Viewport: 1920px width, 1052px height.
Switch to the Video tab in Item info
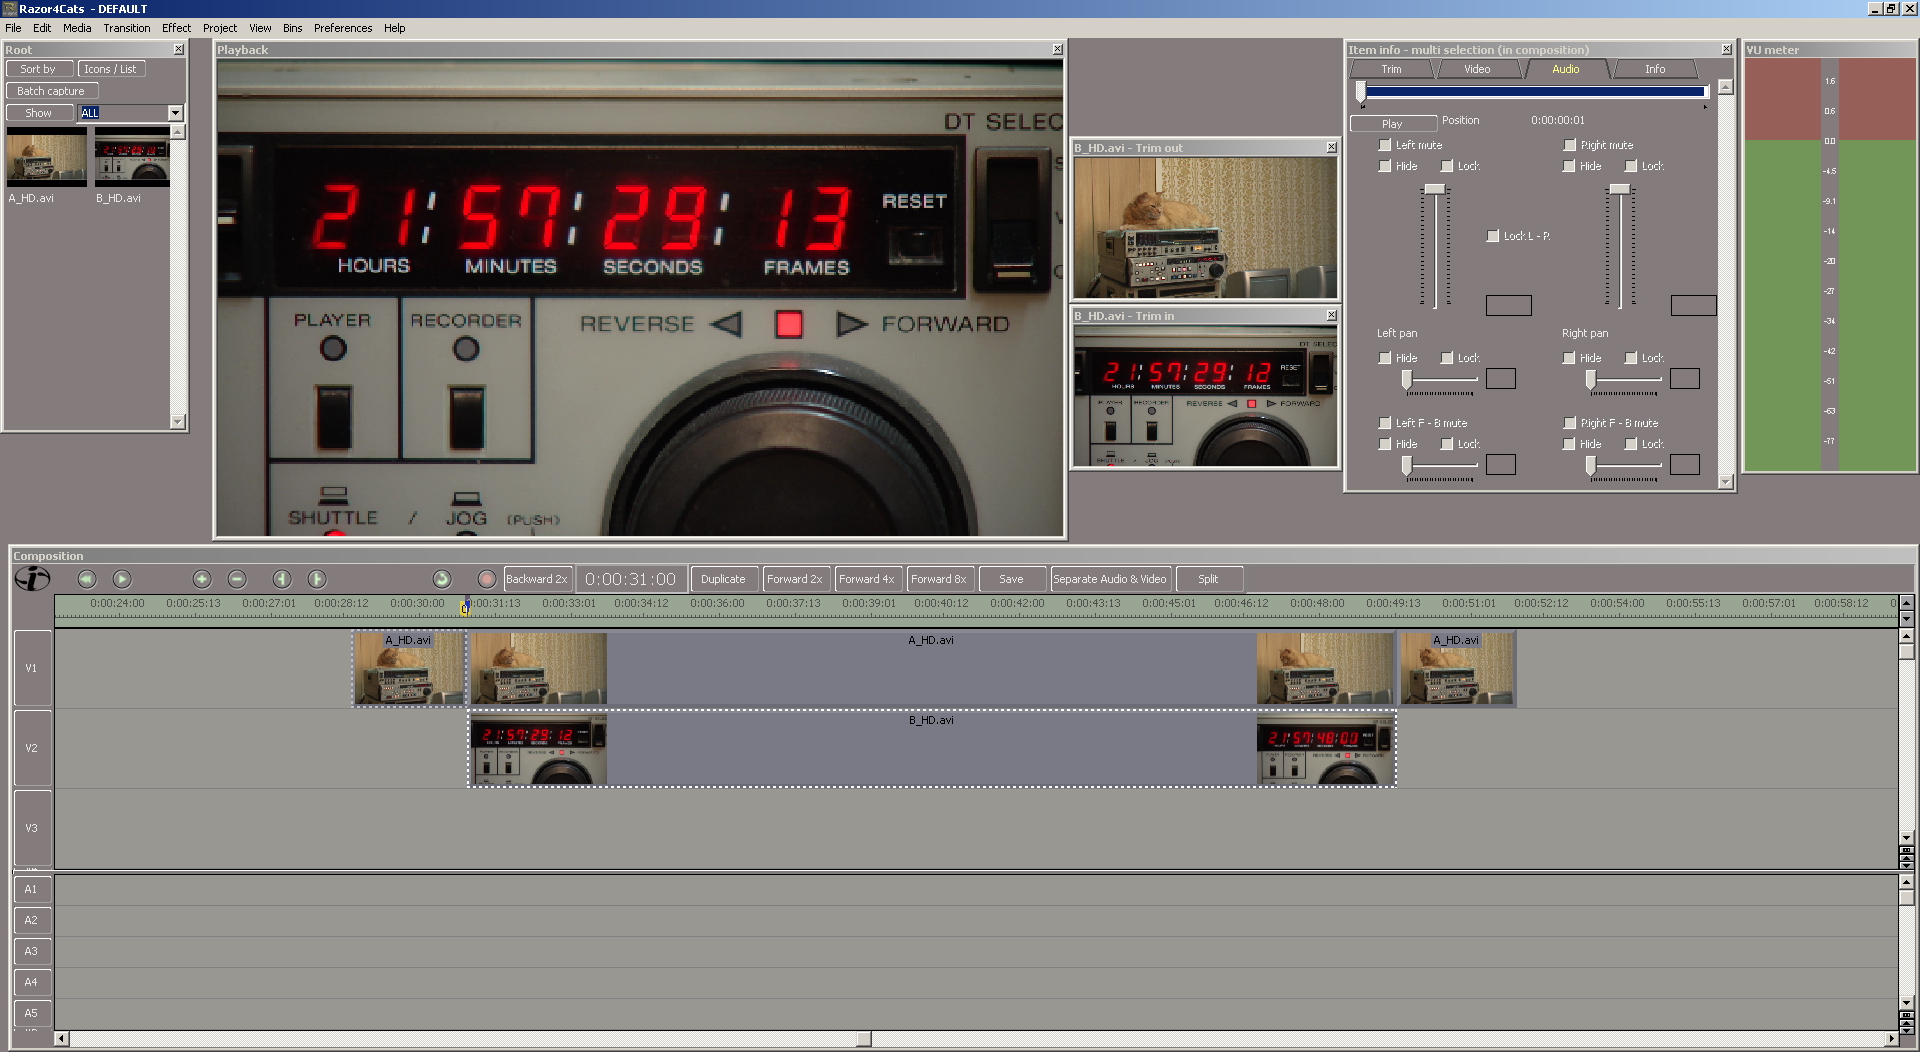coord(1477,69)
